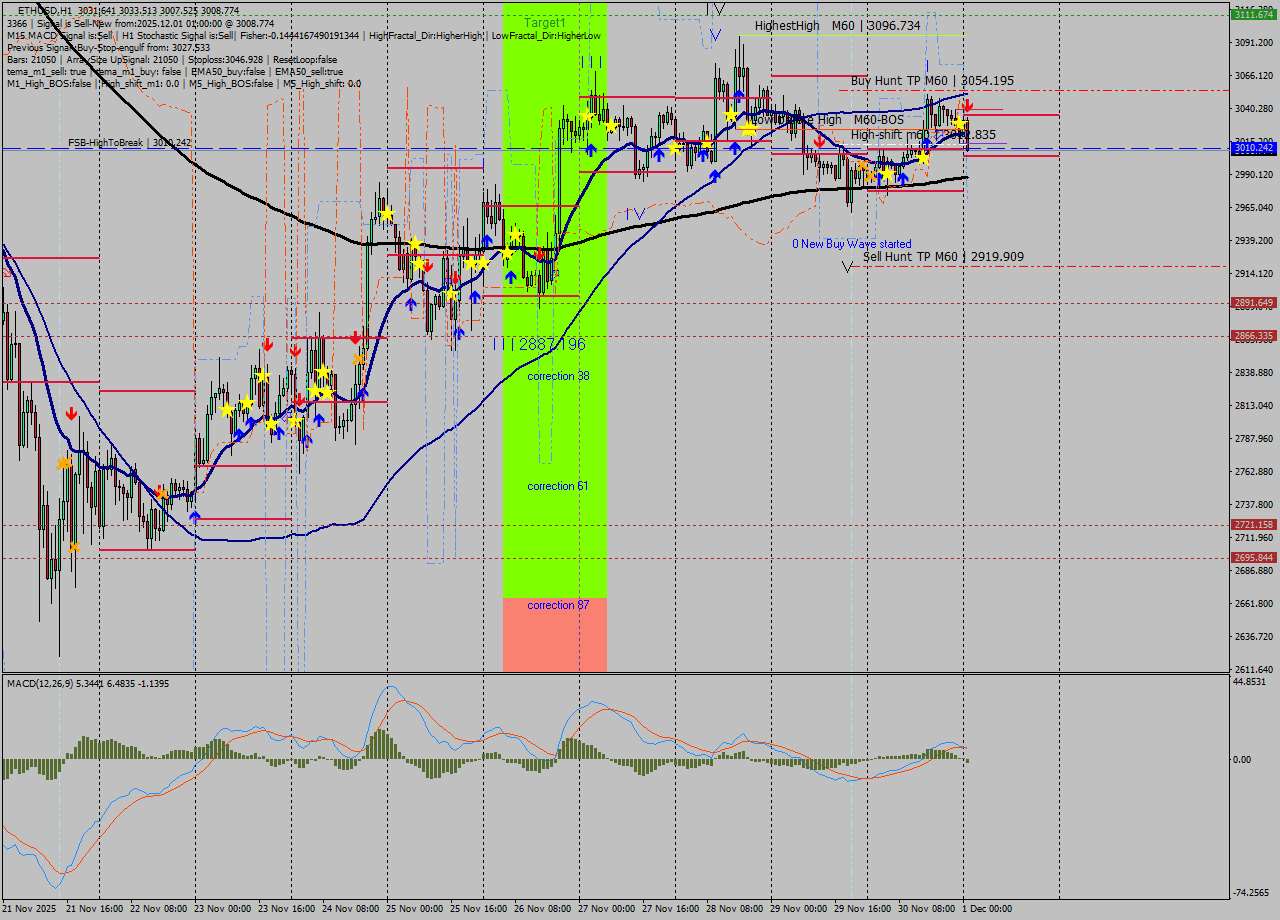
Task: Click the current price tag 3010.242 on the right axis
Action: click(x=1252, y=148)
